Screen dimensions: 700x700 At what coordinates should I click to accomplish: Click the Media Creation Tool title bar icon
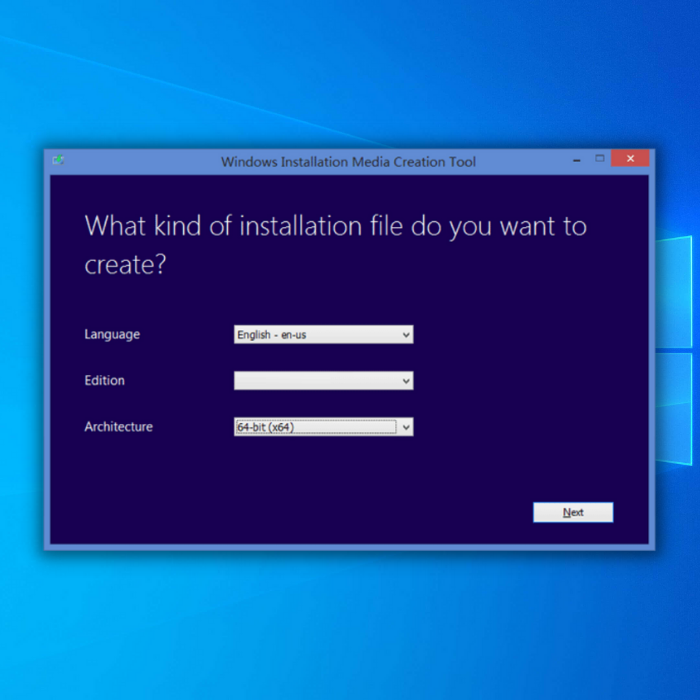click(58, 160)
